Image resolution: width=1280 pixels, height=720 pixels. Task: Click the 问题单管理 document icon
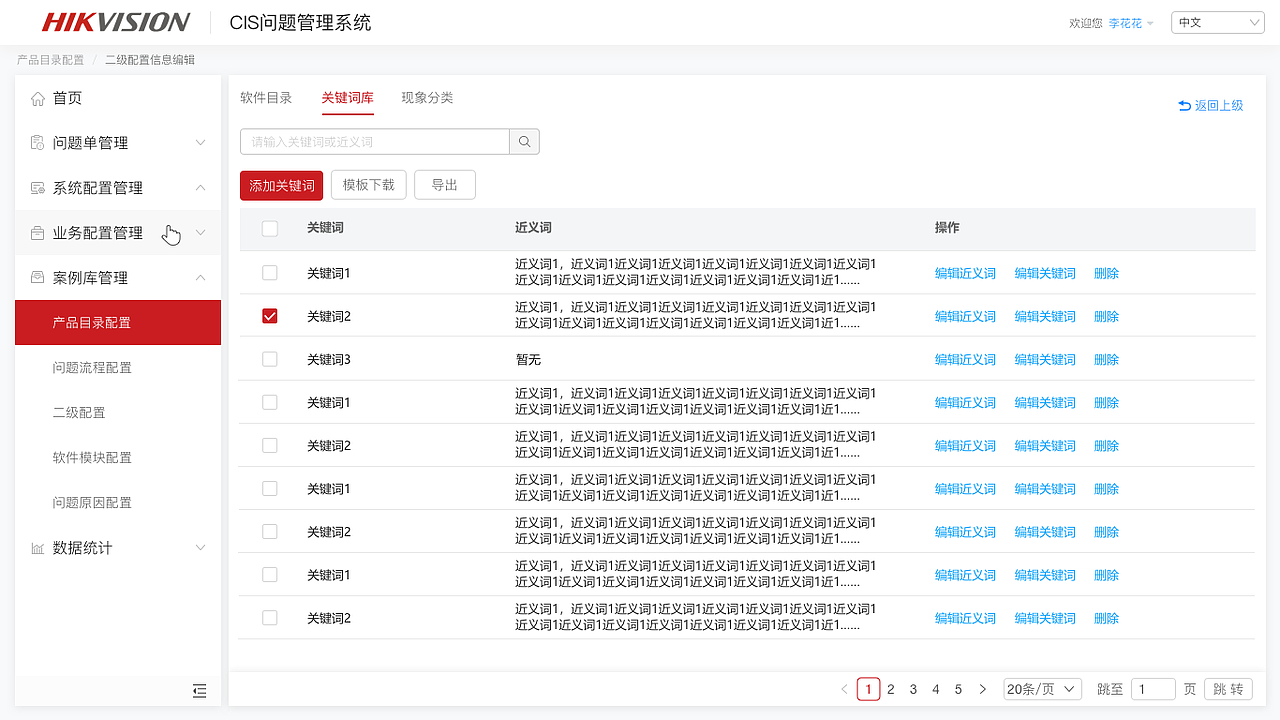37,142
